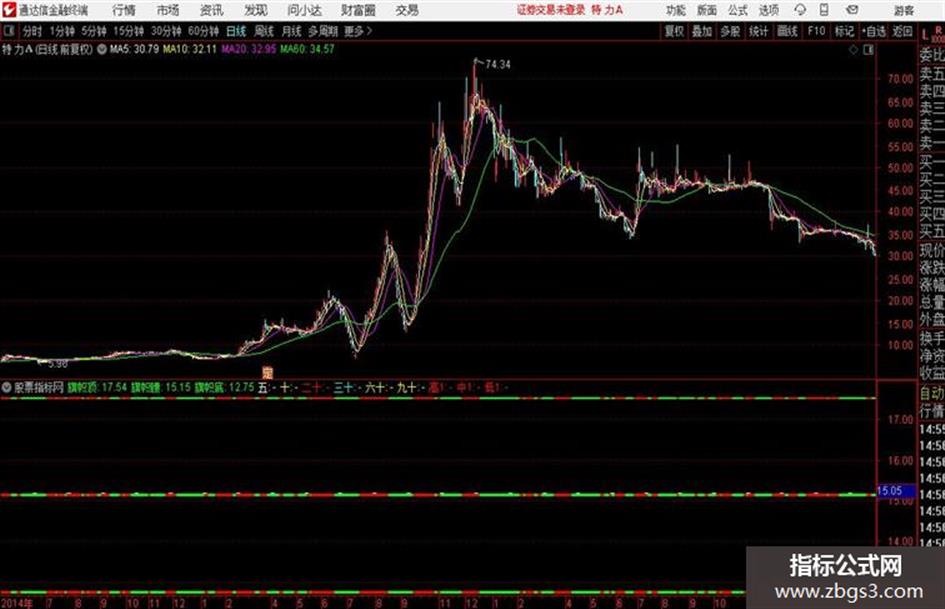Viewport: 945px width, 609px height.
Task: Click the green value 12.75 in indicator row
Action: click(242, 387)
